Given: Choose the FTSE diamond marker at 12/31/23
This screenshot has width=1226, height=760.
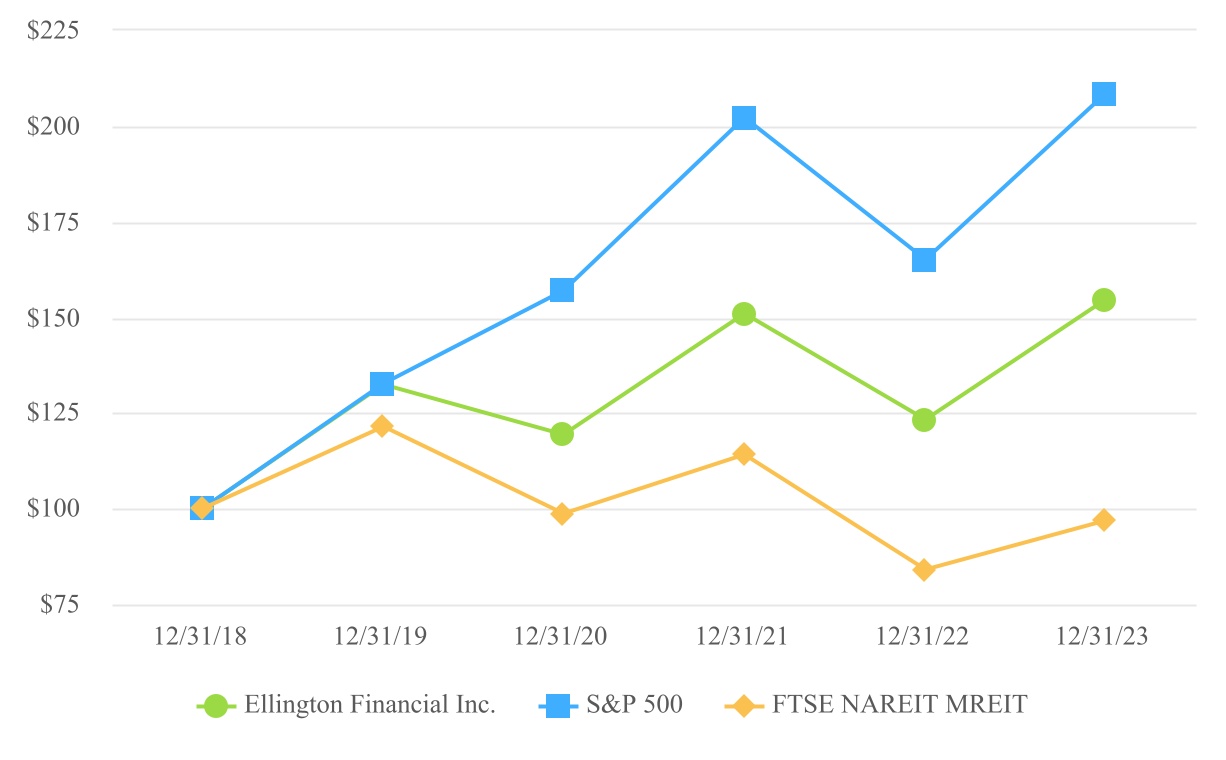Looking at the screenshot, I should (1104, 520).
